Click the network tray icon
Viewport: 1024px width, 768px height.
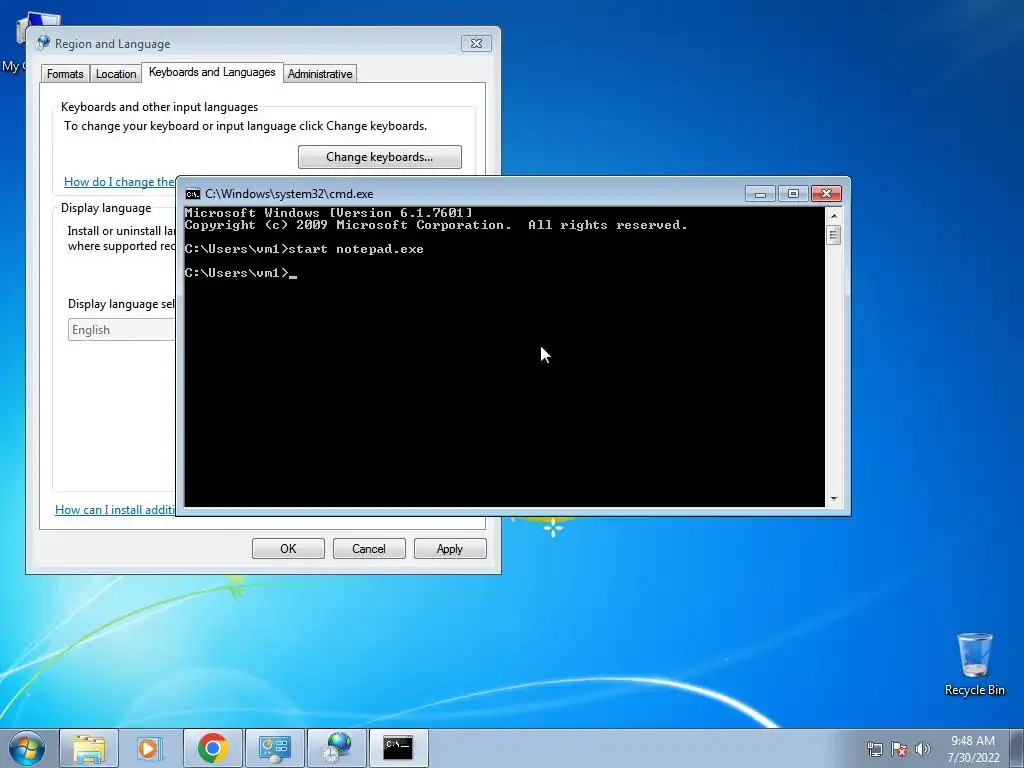[x=874, y=748]
